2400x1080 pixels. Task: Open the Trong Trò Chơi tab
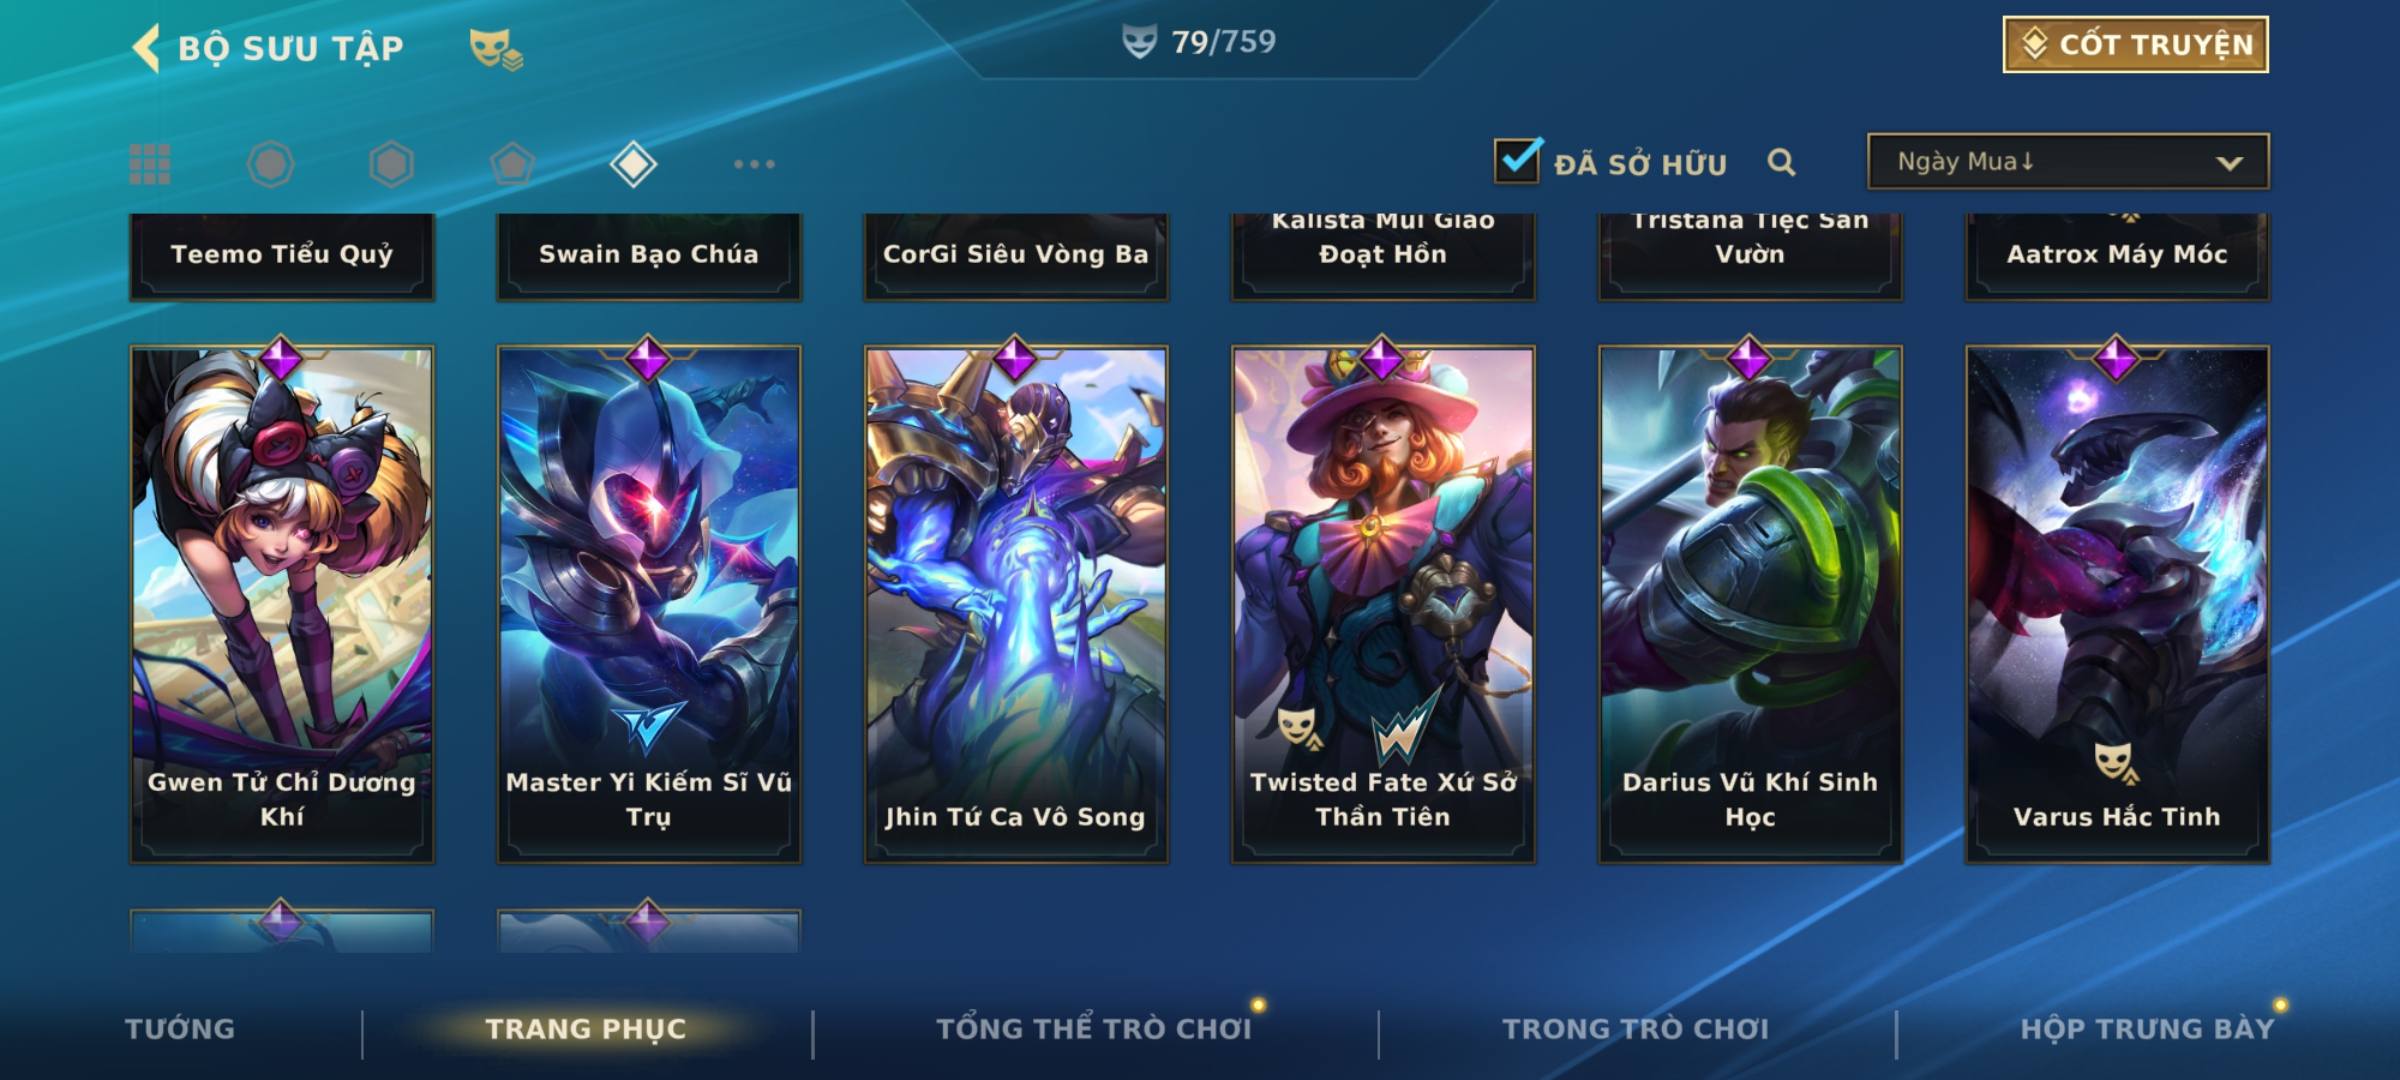click(x=1636, y=1029)
